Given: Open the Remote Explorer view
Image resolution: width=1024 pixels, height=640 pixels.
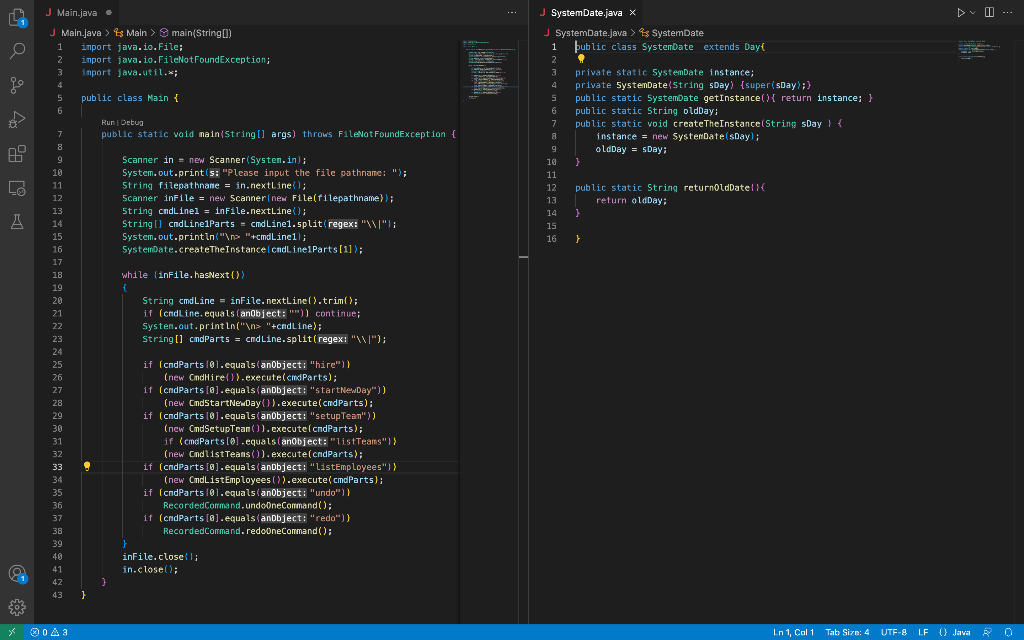Looking at the screenshot, I should pyautogui.click(x=17, y=189).
